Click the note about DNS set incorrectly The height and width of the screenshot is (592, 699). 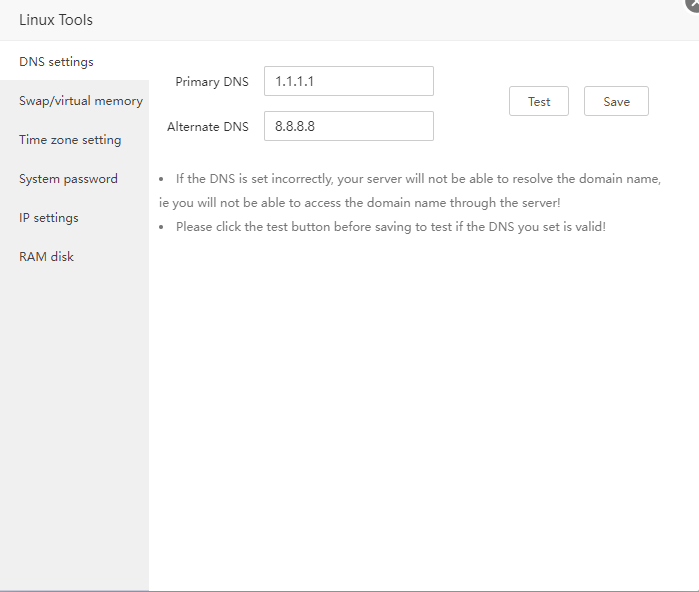pos(418,179)
